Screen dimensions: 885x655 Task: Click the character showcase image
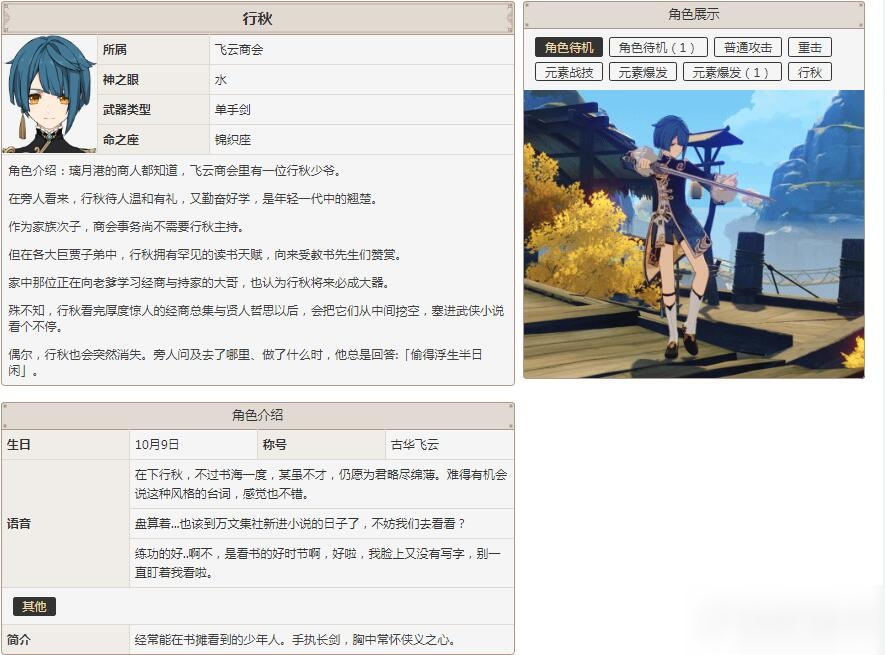click(694, 234)
